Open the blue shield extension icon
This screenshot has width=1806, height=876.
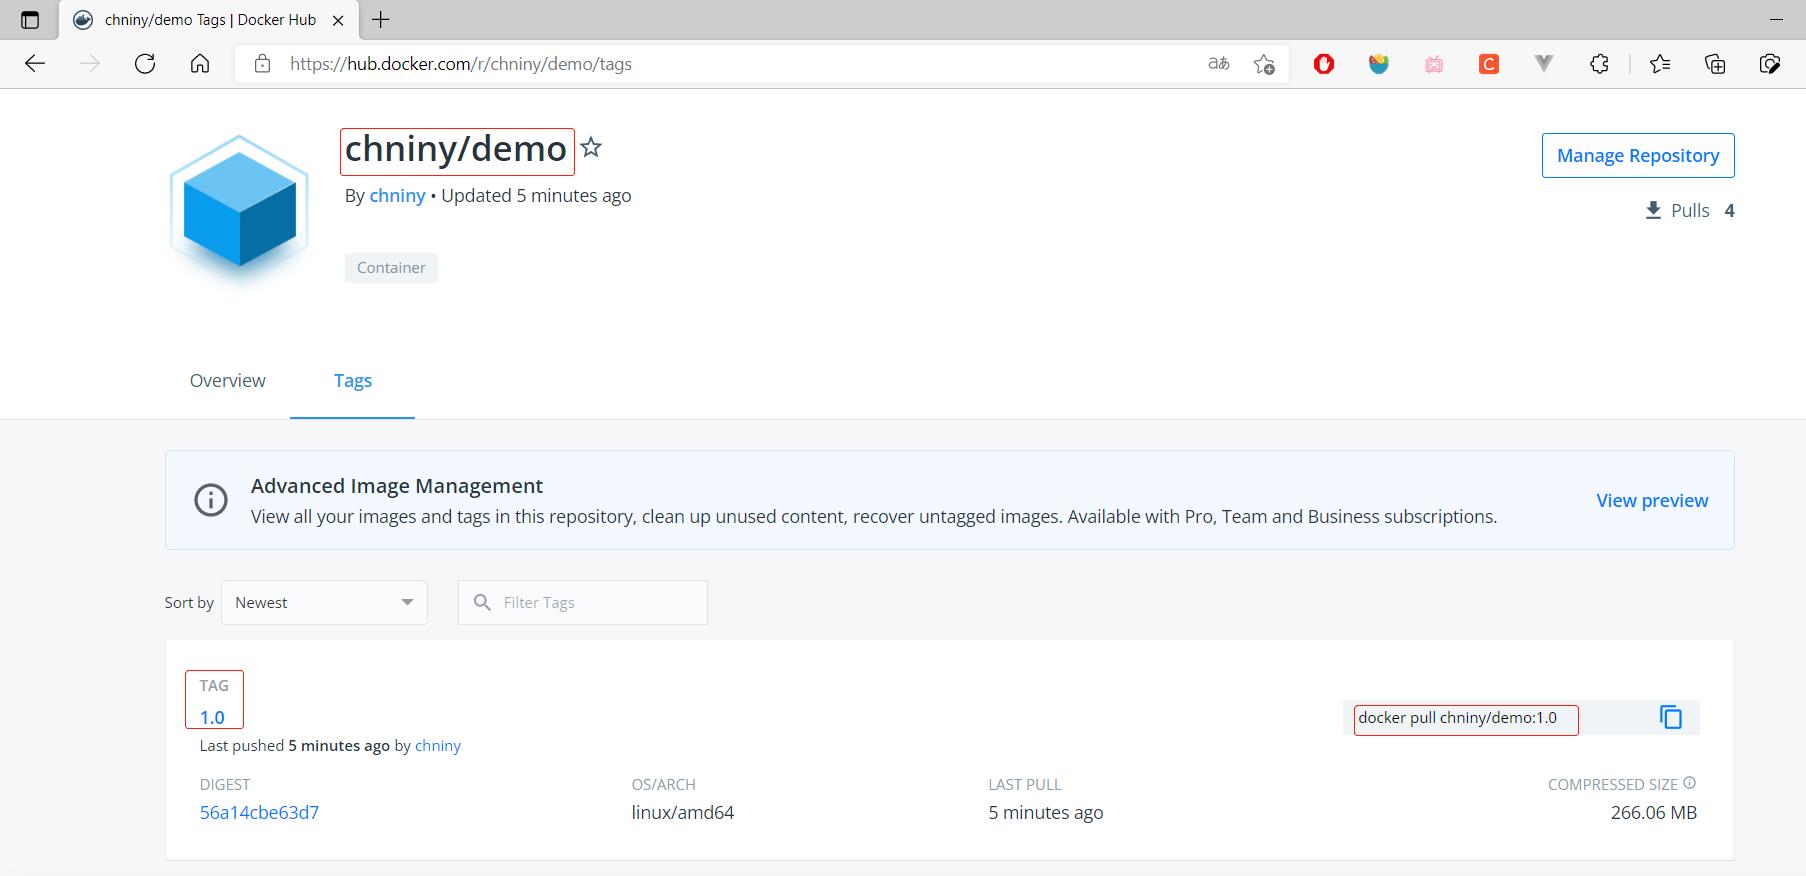[1379, 64]
